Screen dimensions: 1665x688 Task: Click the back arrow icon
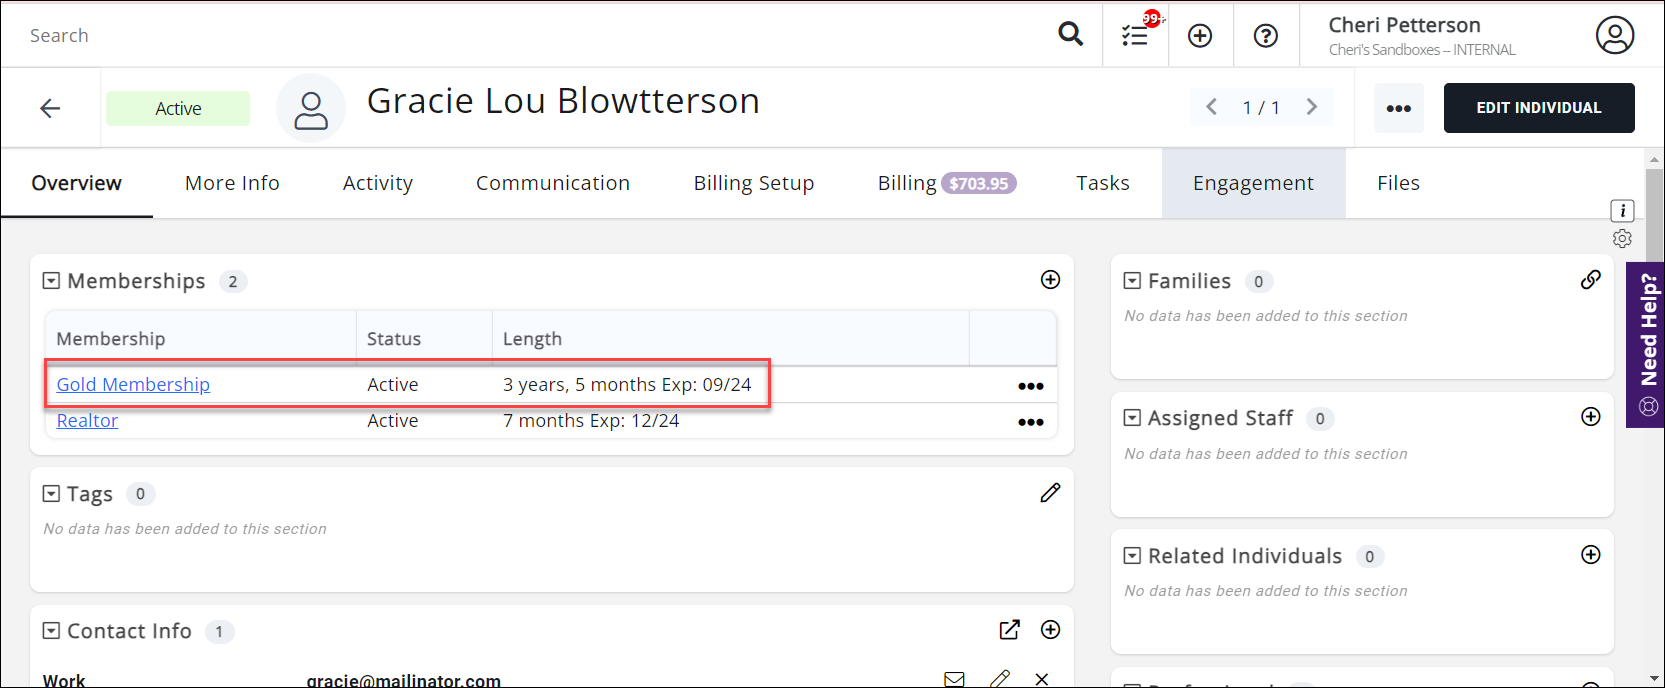tap(50, 108)
